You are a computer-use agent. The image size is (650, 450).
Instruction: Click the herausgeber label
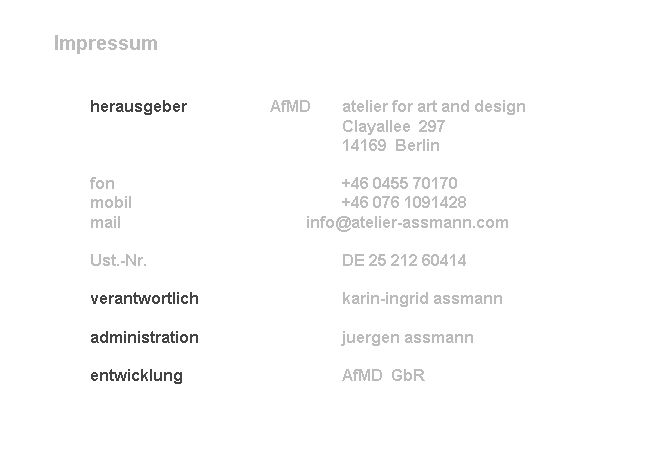click(138, 107)
